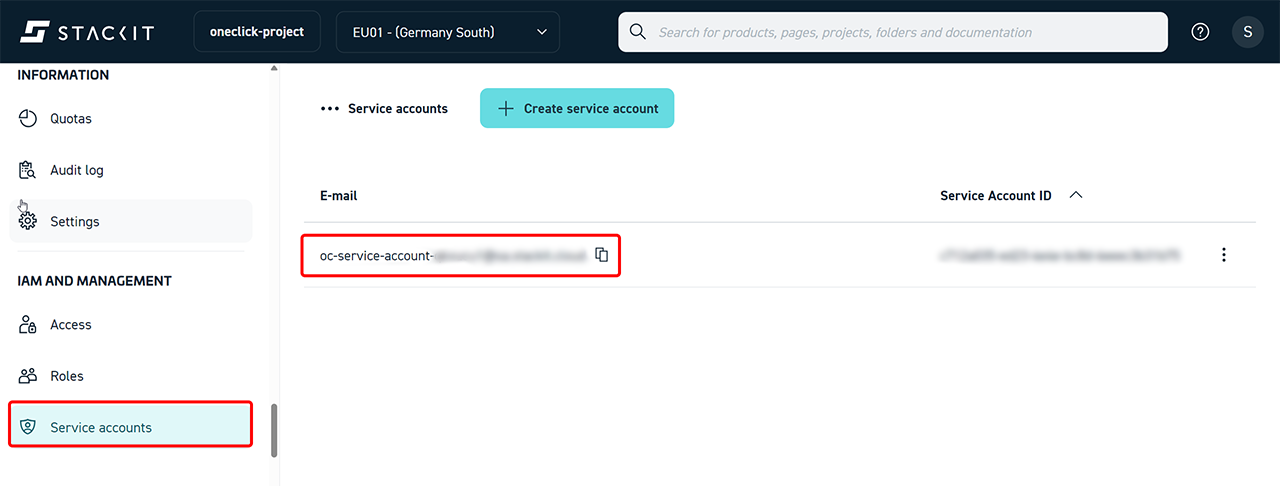1280x486 pixels.
Task: Click the E-mail column header
Action: coord(338,196)
